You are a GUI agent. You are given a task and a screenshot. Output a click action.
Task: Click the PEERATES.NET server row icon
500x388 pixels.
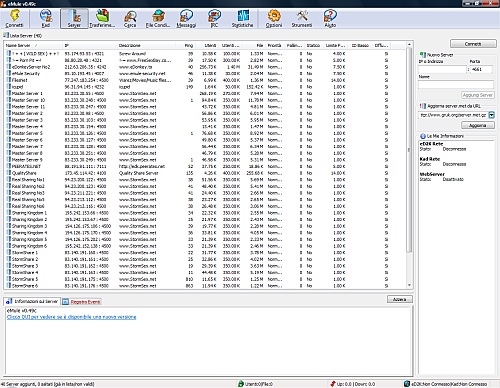(x=9, y=166)
